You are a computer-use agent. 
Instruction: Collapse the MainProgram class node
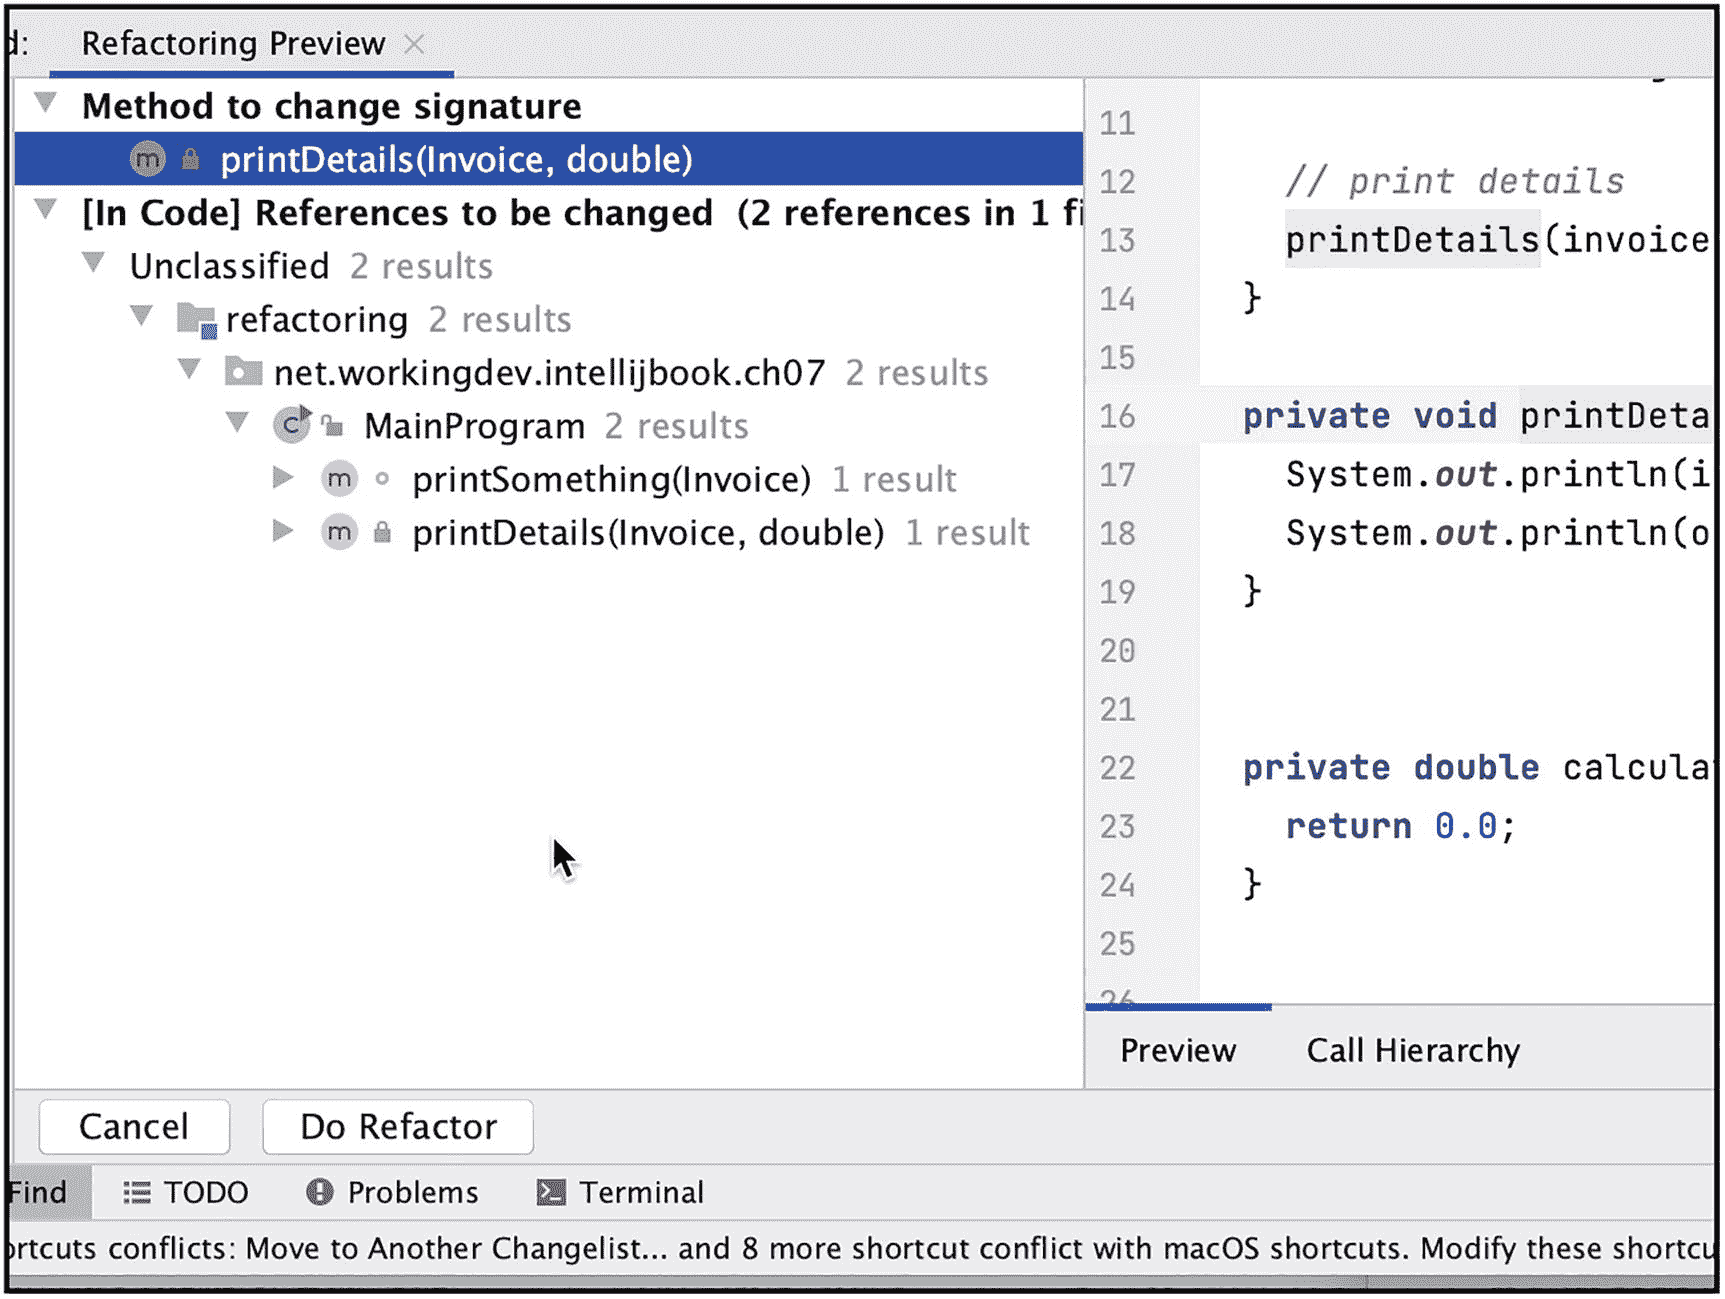238,423
